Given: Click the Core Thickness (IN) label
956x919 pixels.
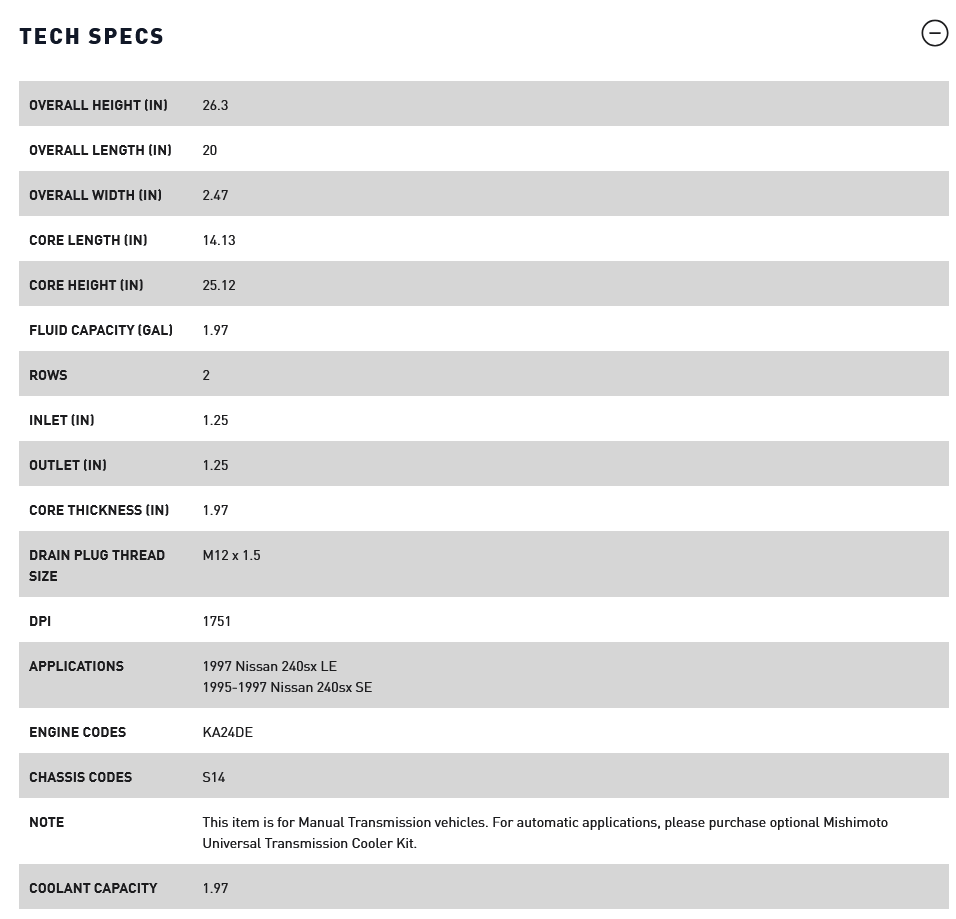Looking at the screenshot, I should click(x=99, y=510).
